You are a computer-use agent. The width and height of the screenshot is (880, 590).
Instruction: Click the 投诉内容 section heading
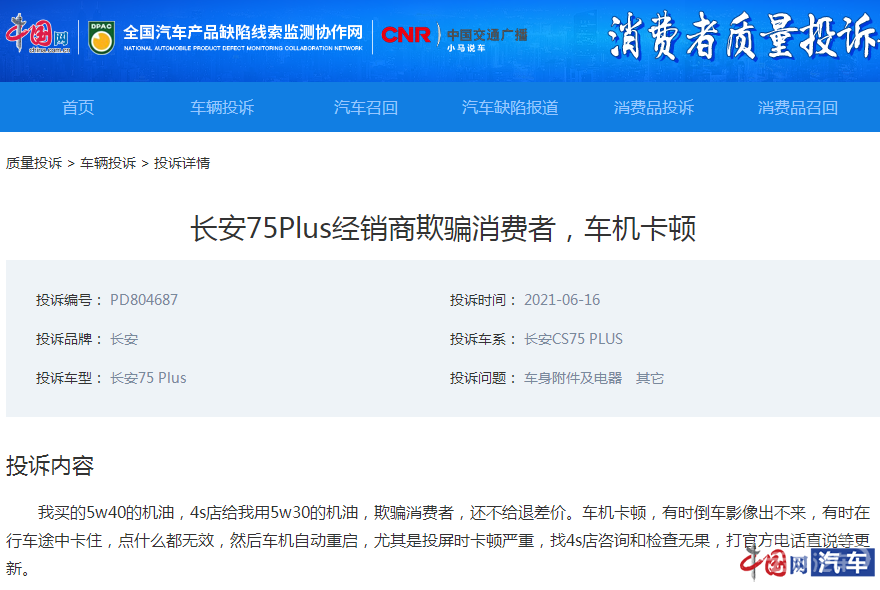(x=50, y=465)
